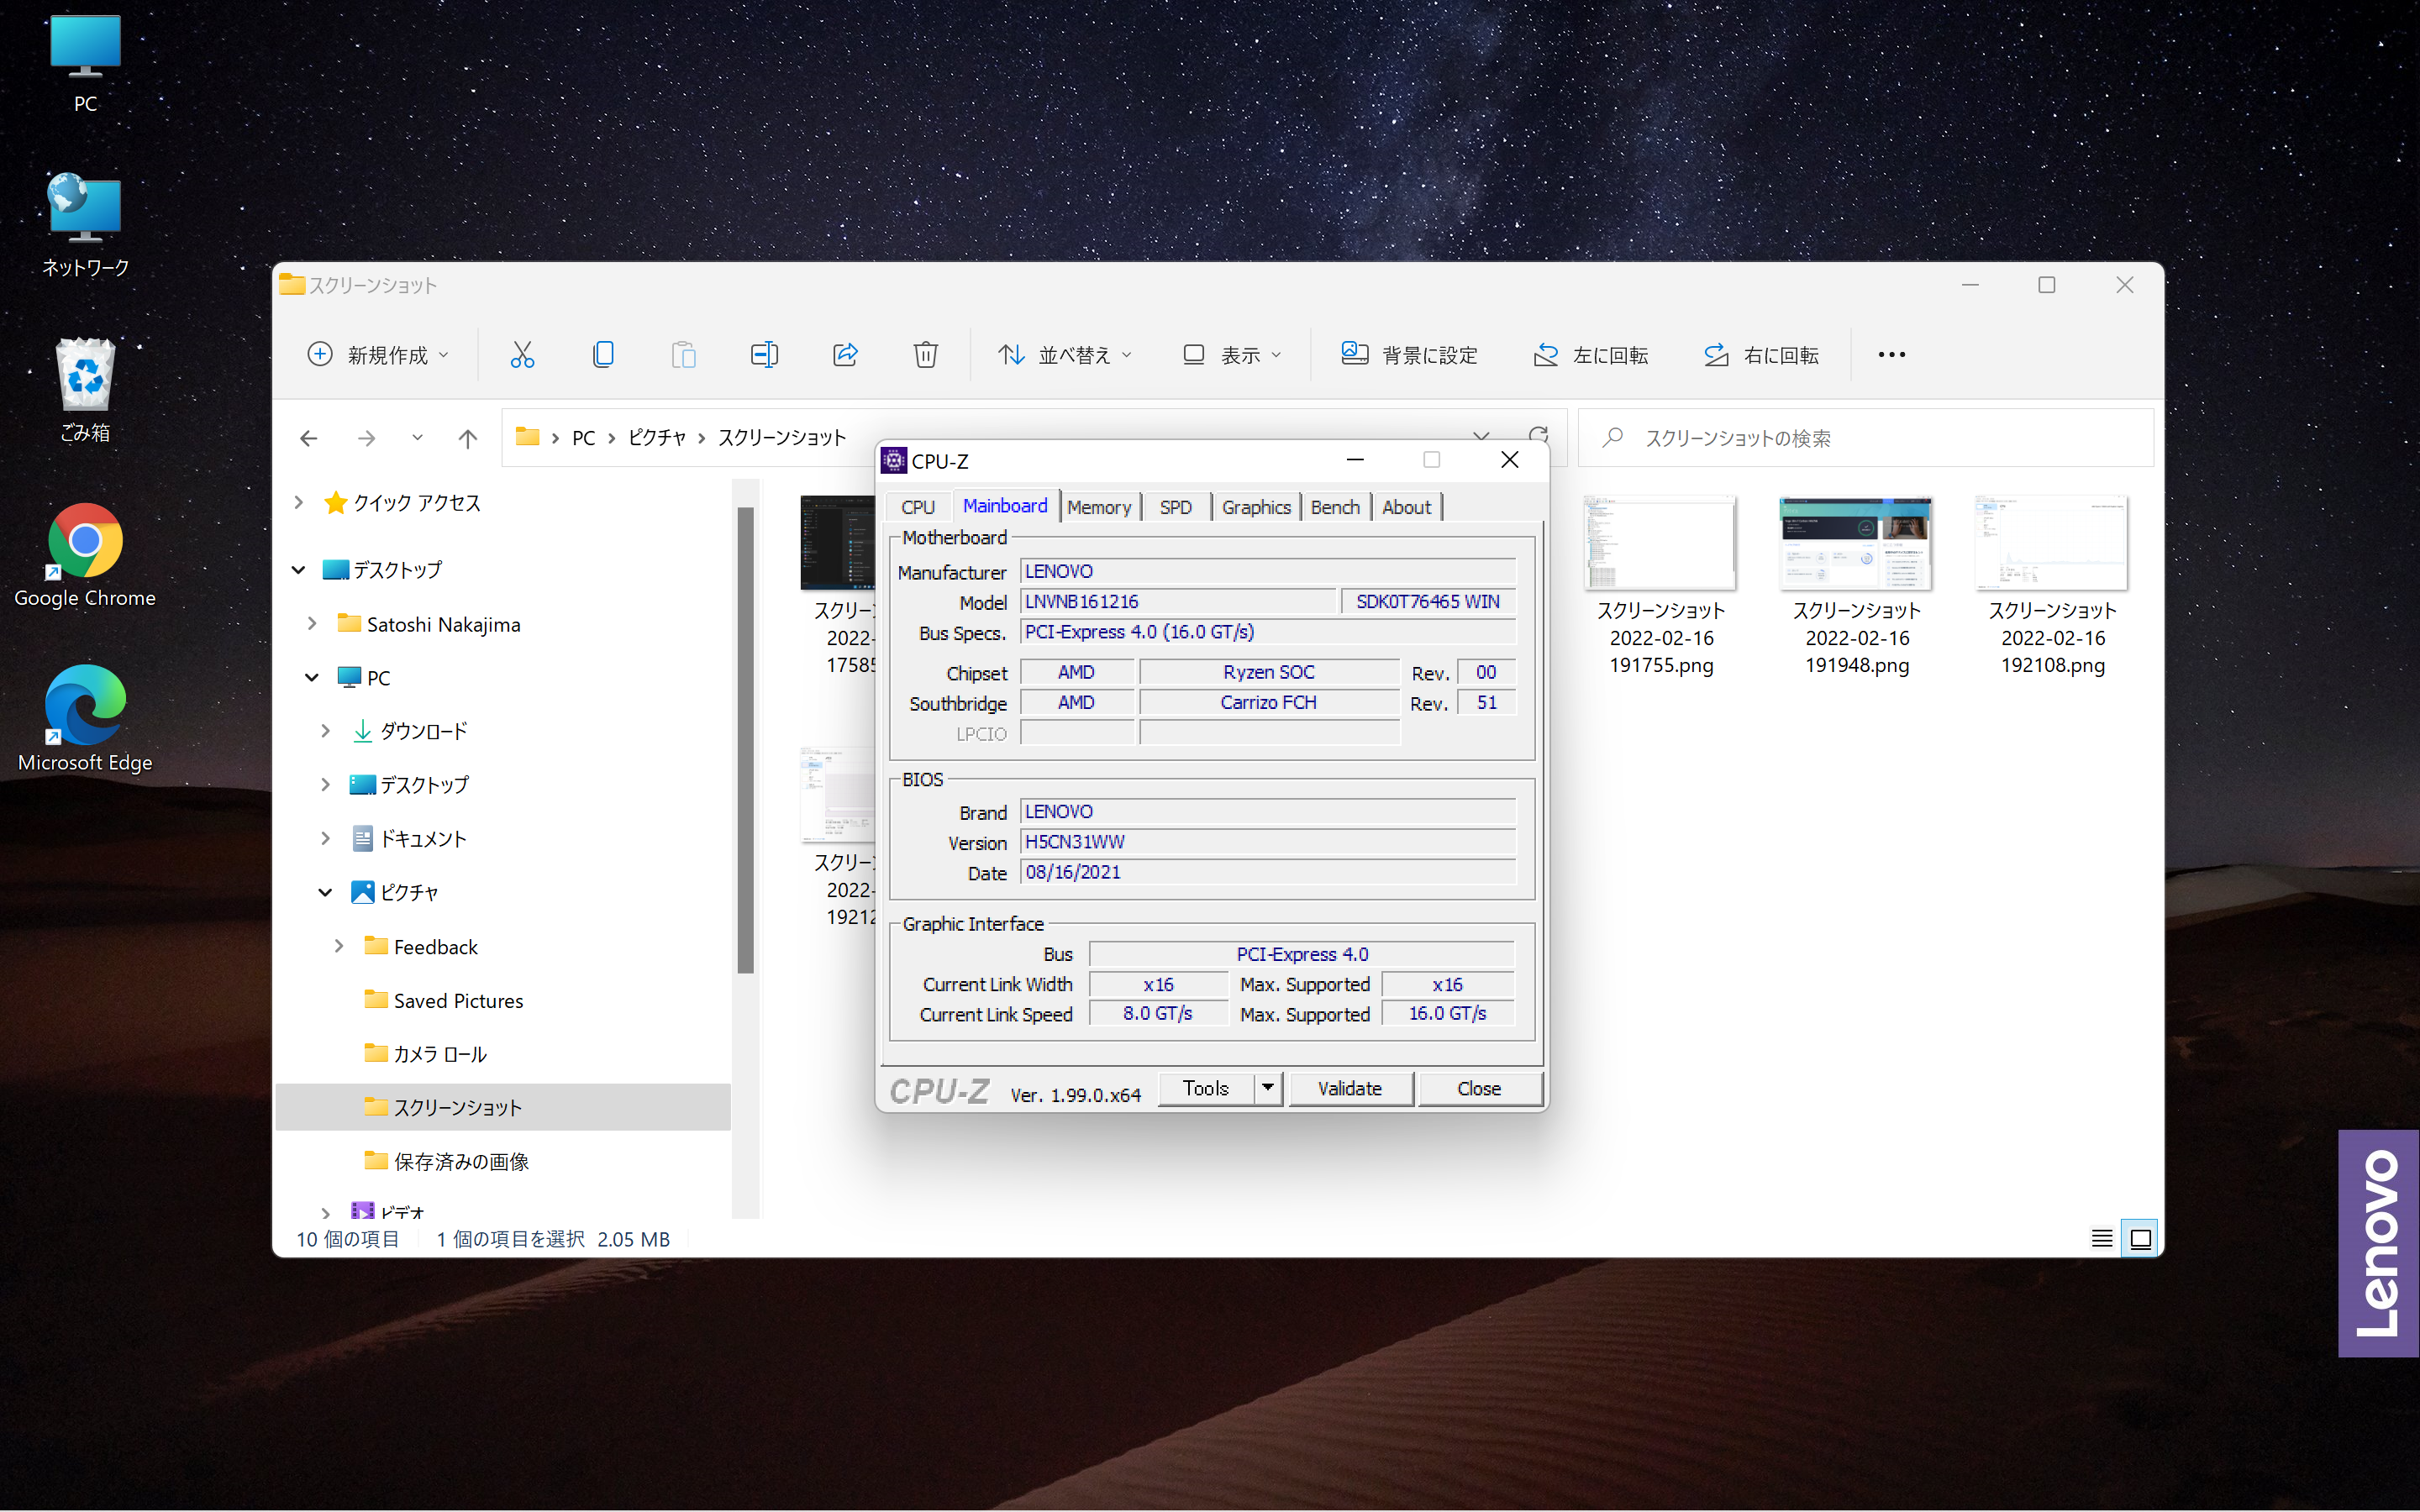Click the Copy icon in Explorer toolbar
The height and width of the screenshot is (1512, 2420).
point(603,355)
